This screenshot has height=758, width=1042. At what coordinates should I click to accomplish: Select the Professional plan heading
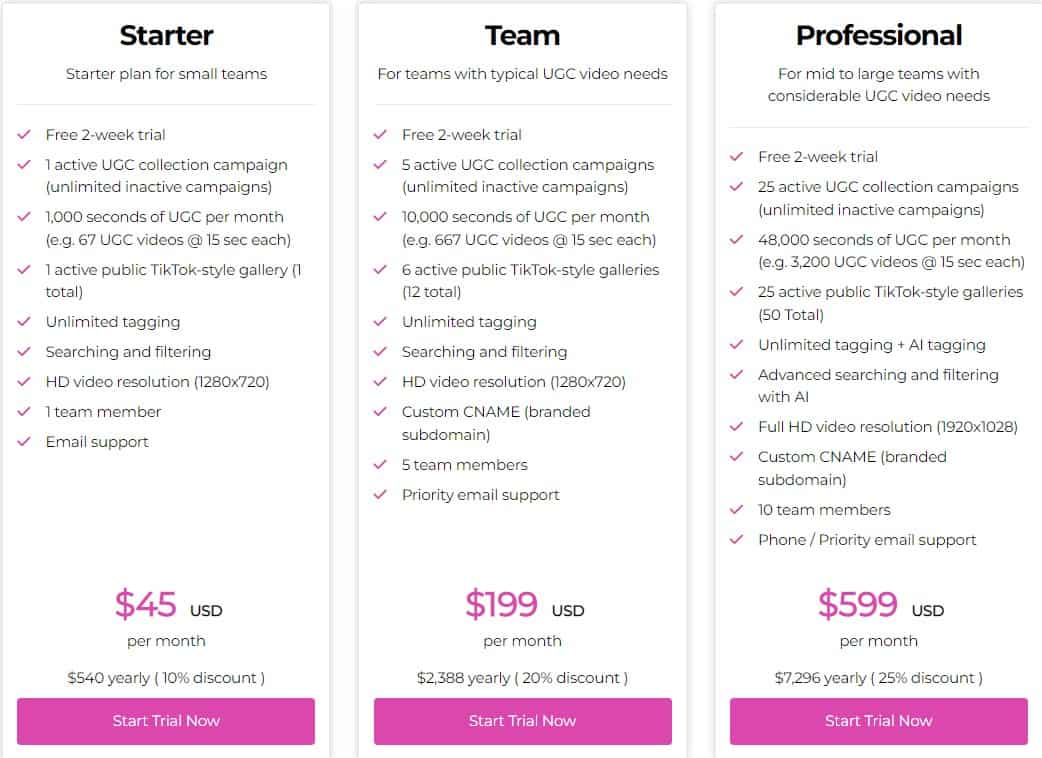click(x=878, y=34)
